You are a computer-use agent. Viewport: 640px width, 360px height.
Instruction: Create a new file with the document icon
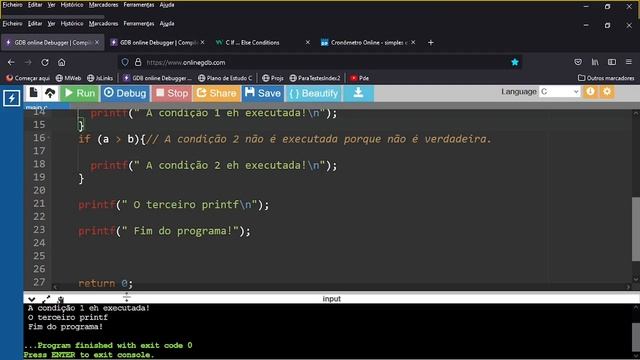33,93
